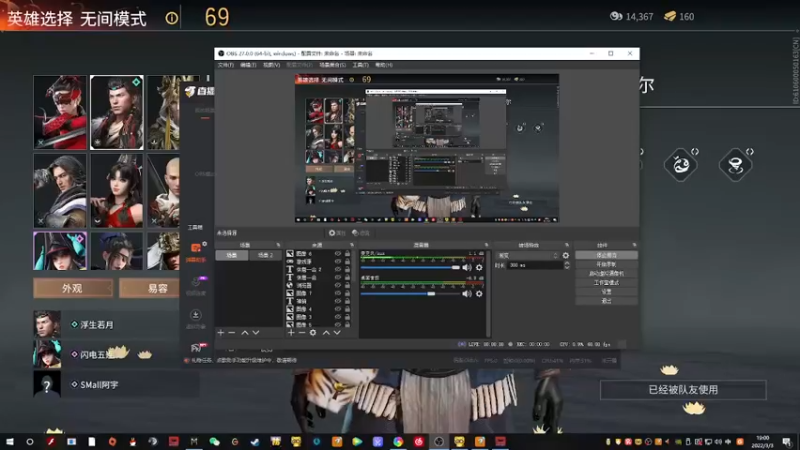Hide the 图像 6 source eye icon
The width and height of the screenshot is (800, 450).
(338, 254)
